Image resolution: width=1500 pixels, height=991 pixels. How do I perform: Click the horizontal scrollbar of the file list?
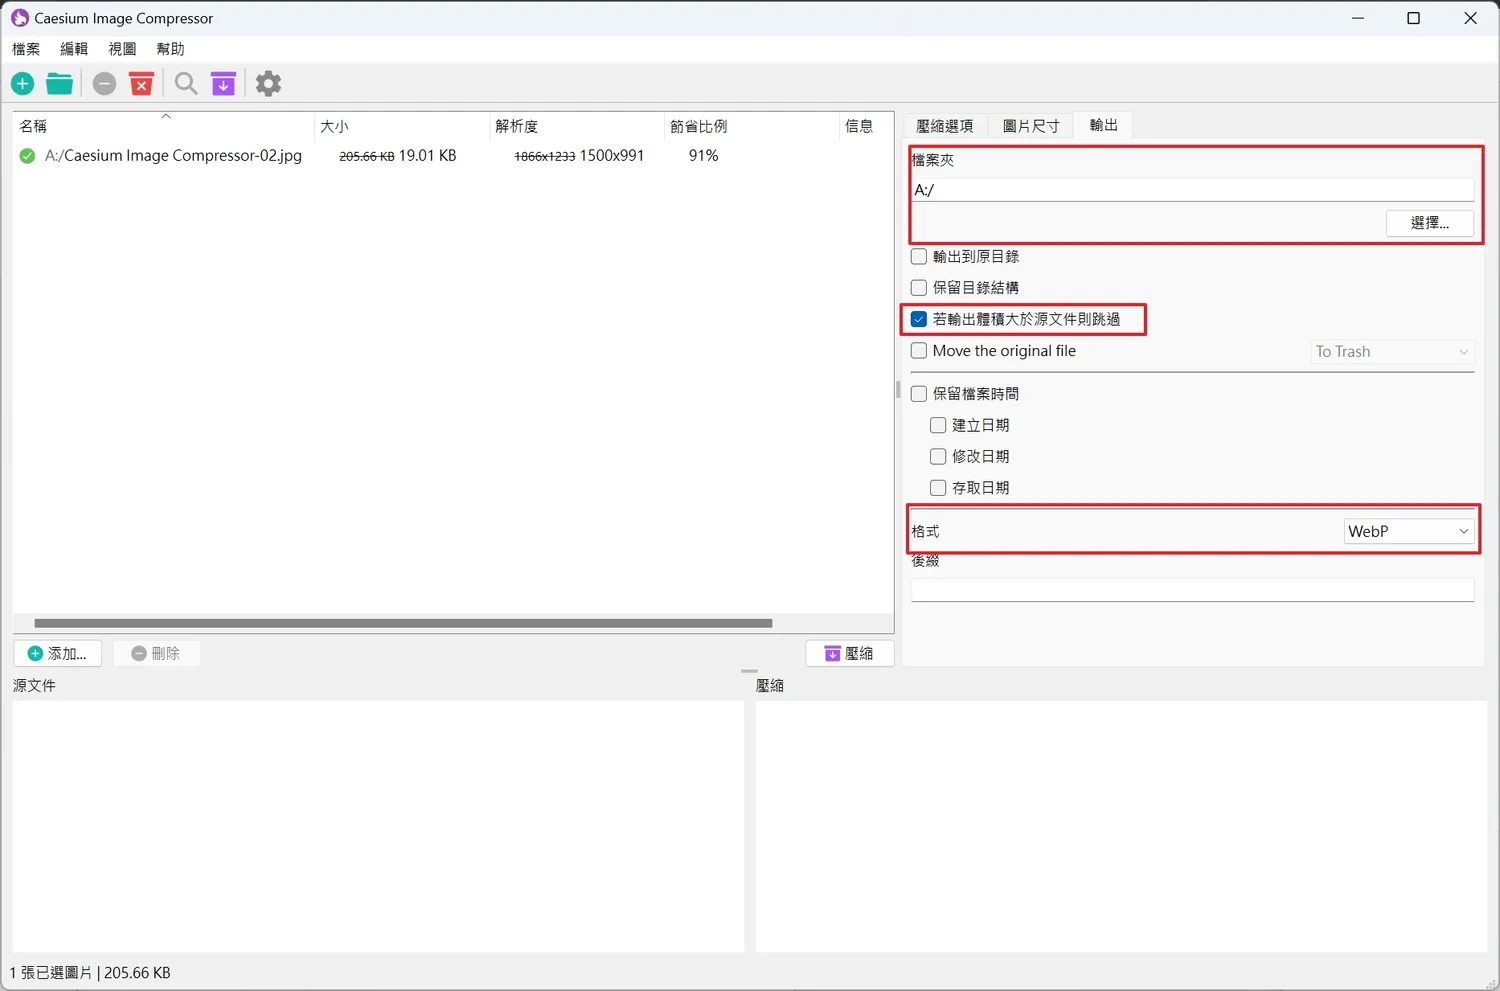(x=403, y=623)
